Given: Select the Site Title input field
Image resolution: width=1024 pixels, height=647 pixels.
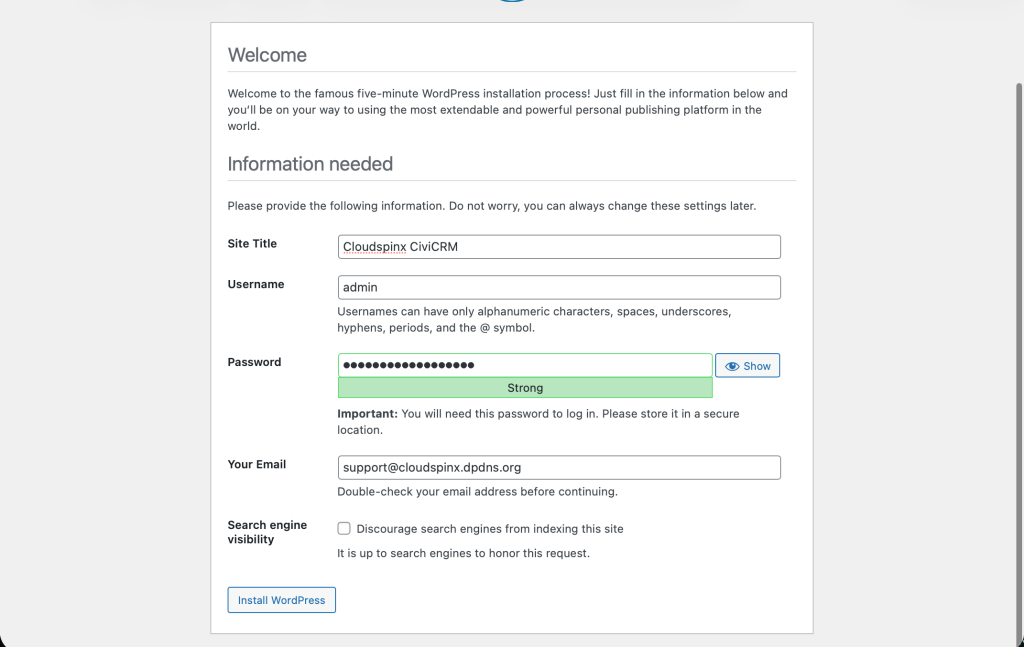Looking at the screenshot, I should point(558,246).
